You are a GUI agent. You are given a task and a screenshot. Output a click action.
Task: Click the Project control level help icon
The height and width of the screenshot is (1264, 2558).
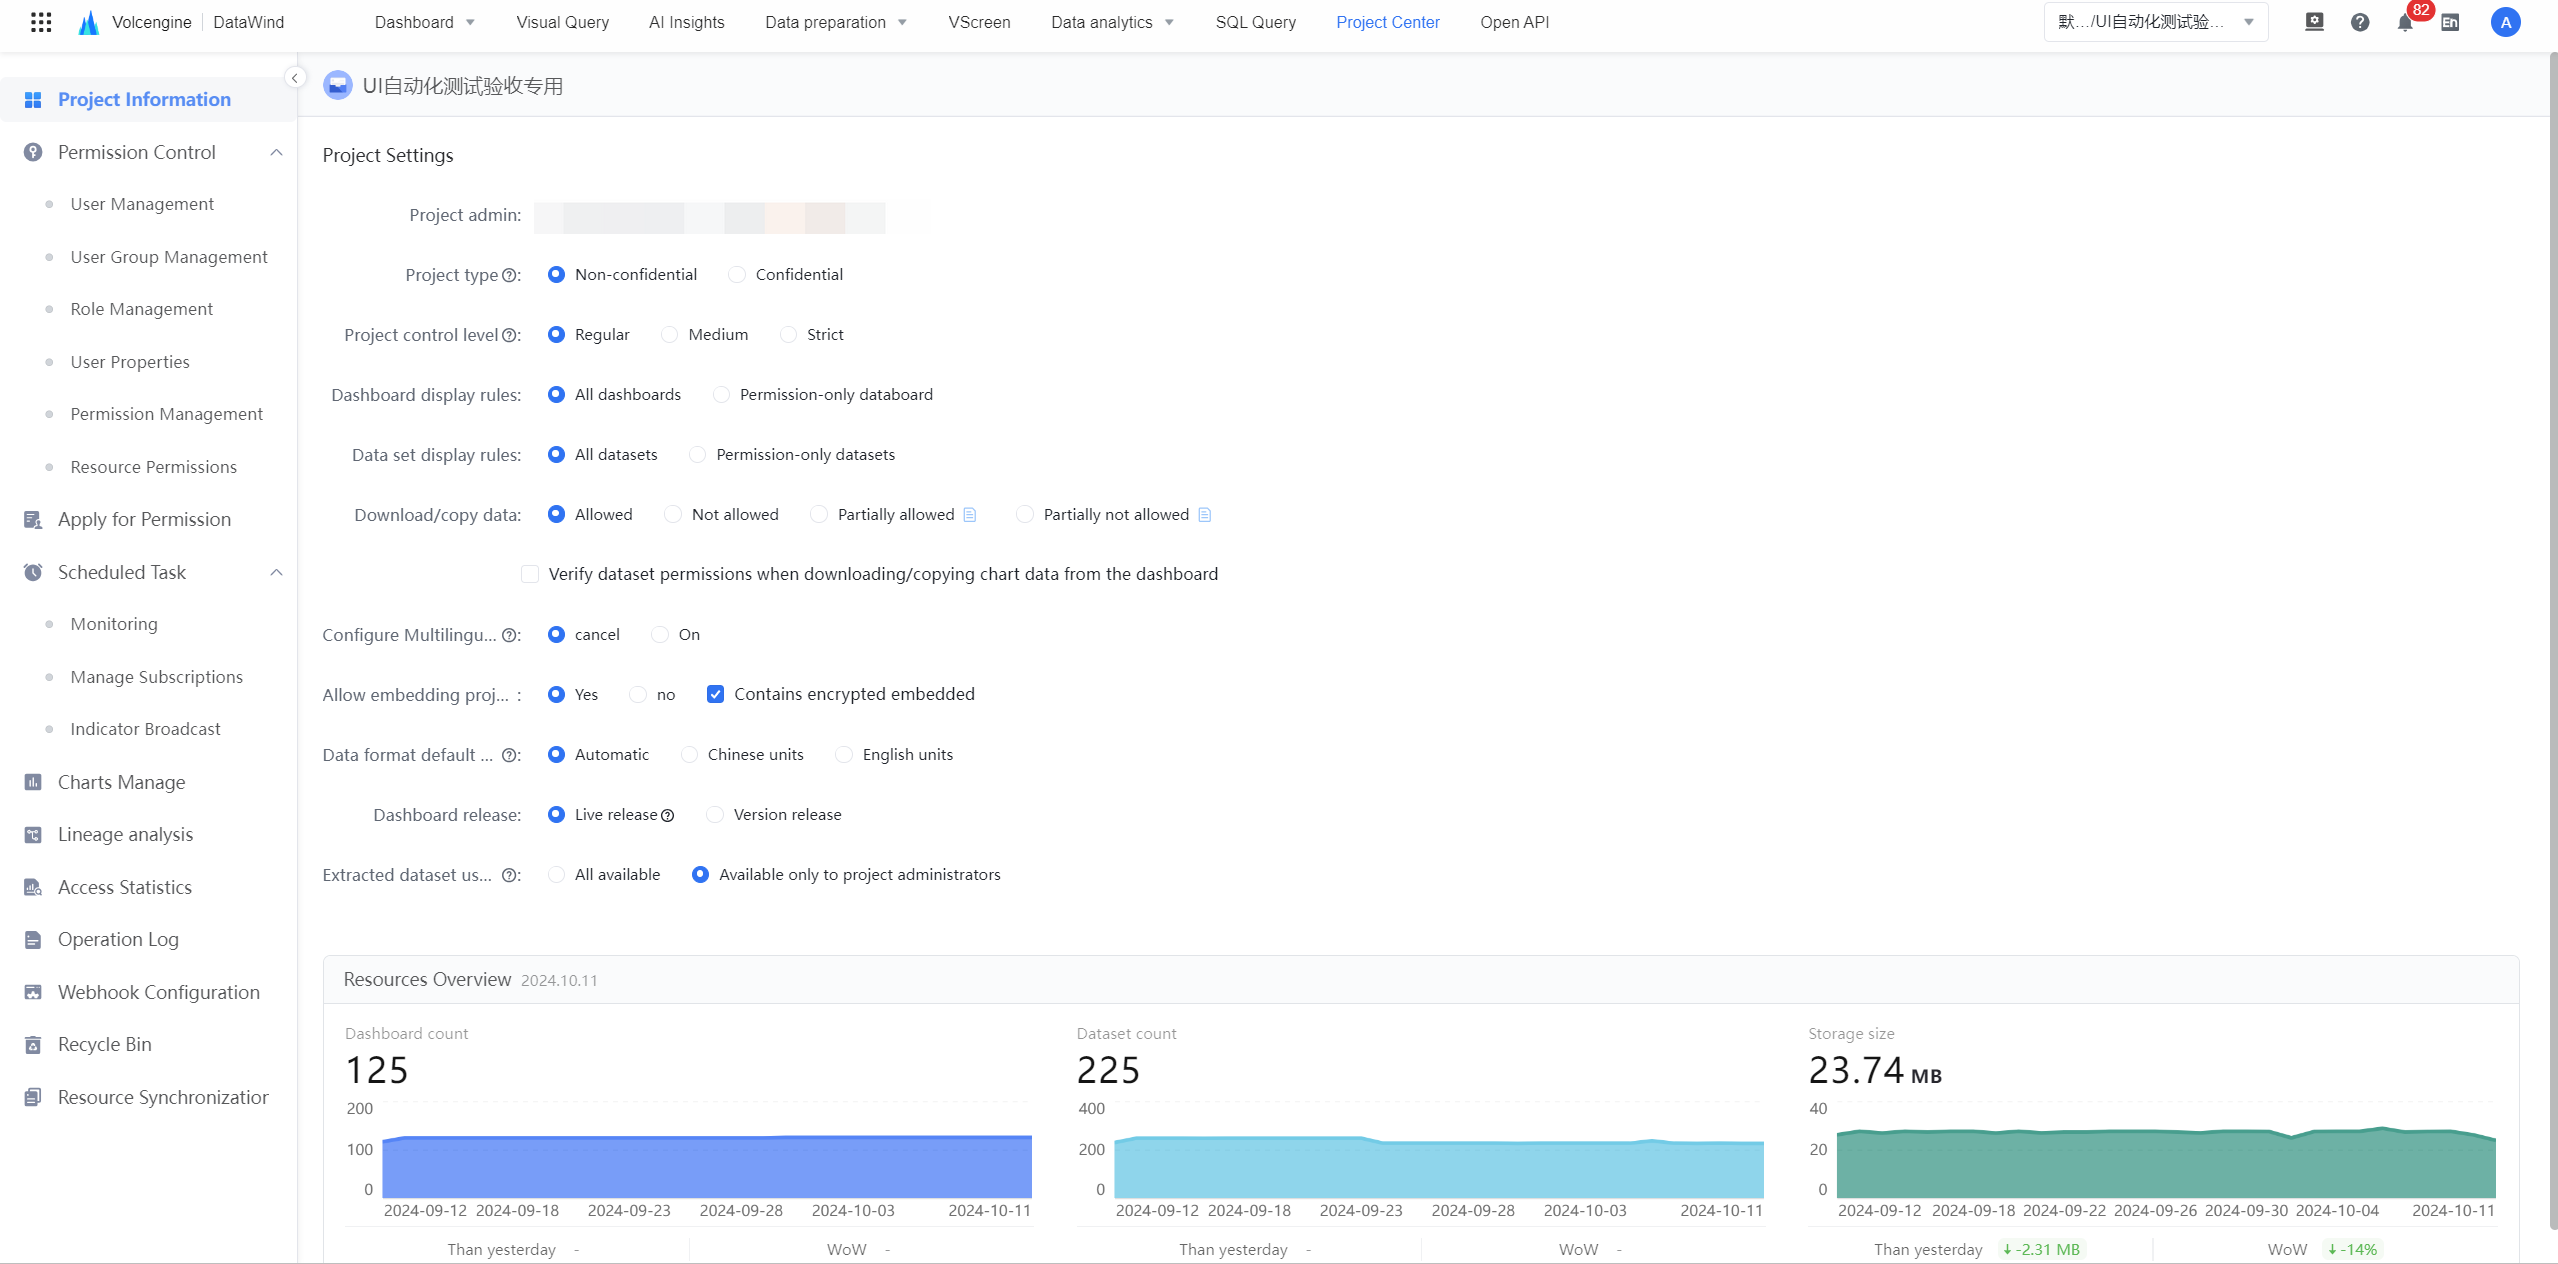tap(509, 335)
